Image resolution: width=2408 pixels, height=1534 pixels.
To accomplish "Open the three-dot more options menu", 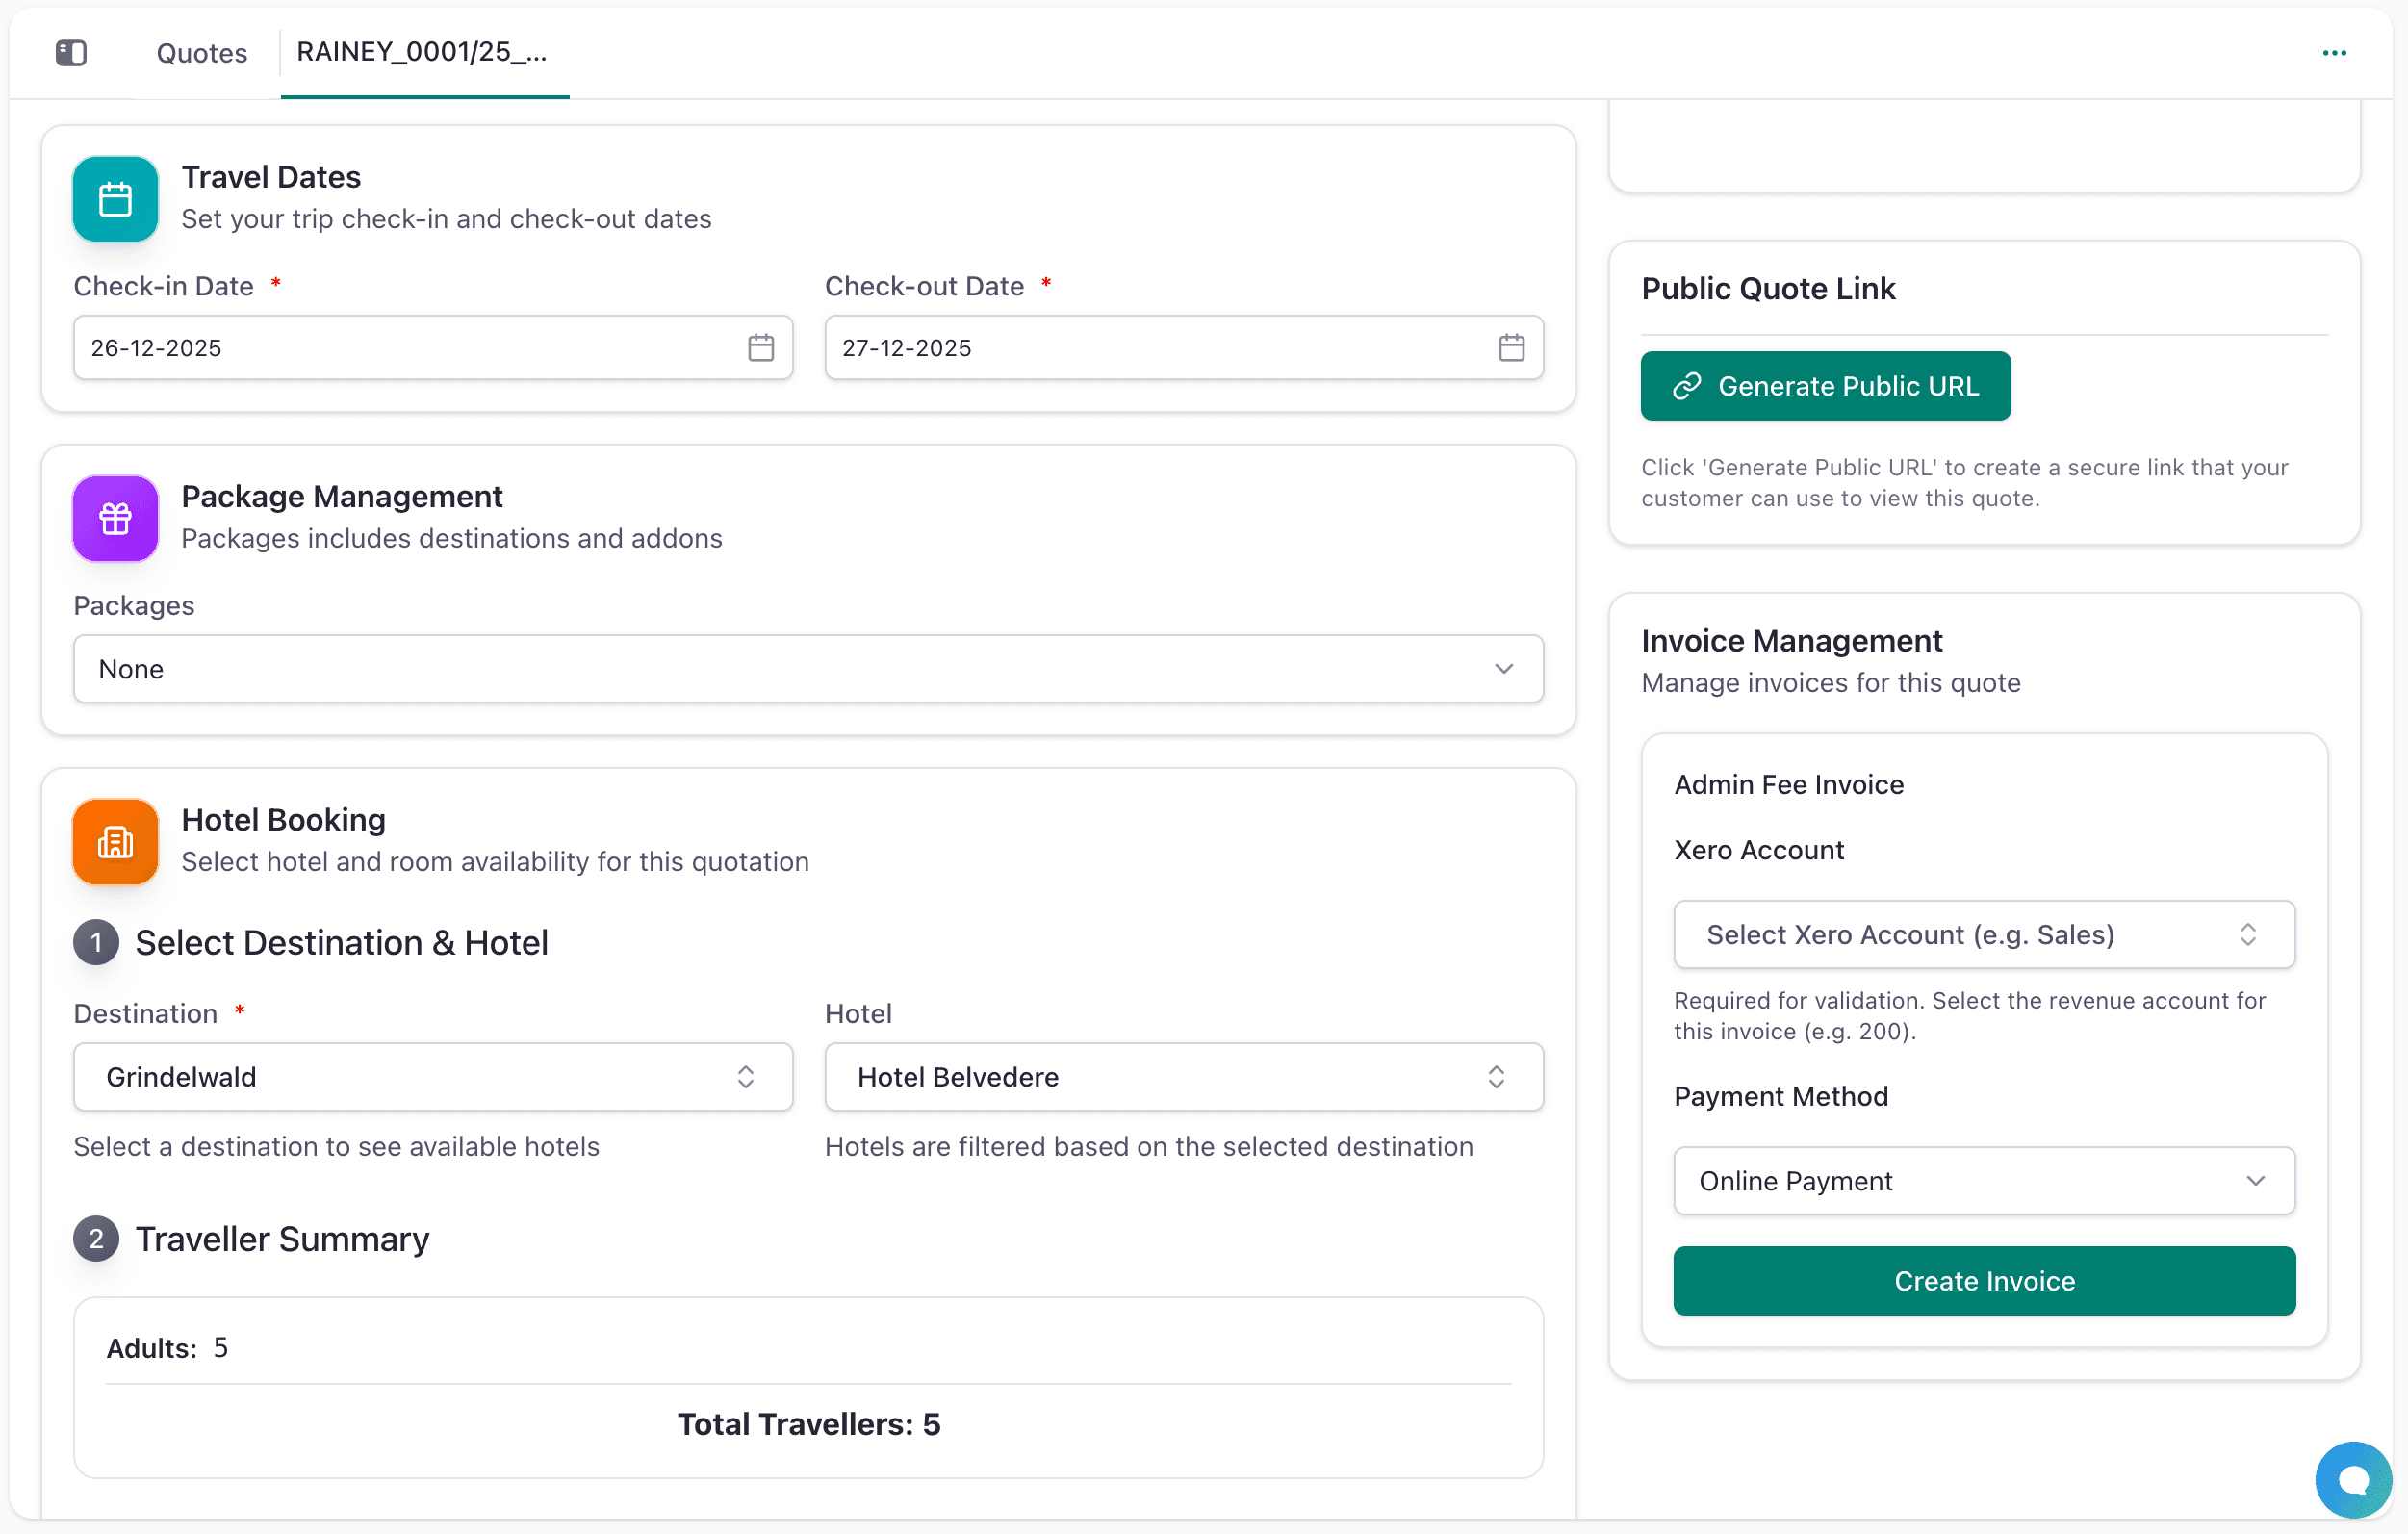I will [2334, 53].
